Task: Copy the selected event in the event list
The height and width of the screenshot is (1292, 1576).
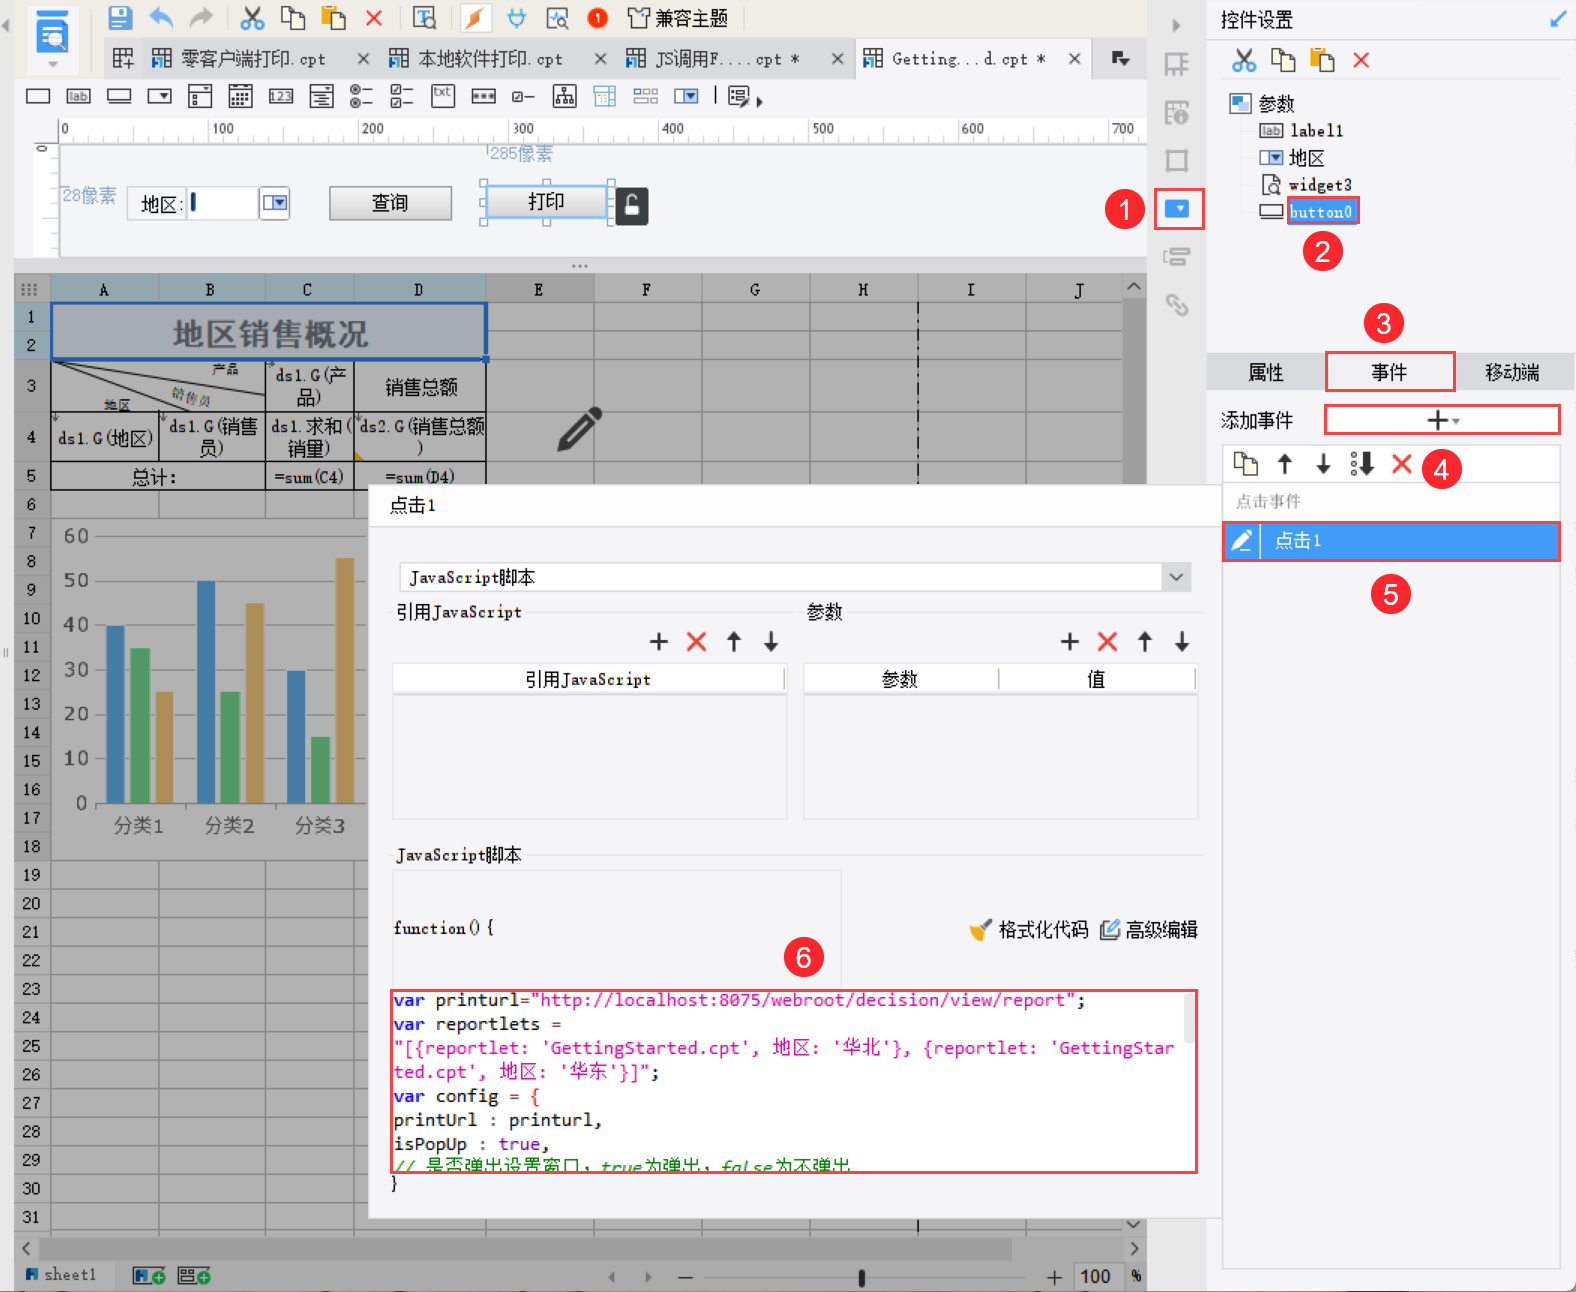Action: point(1246,464)
